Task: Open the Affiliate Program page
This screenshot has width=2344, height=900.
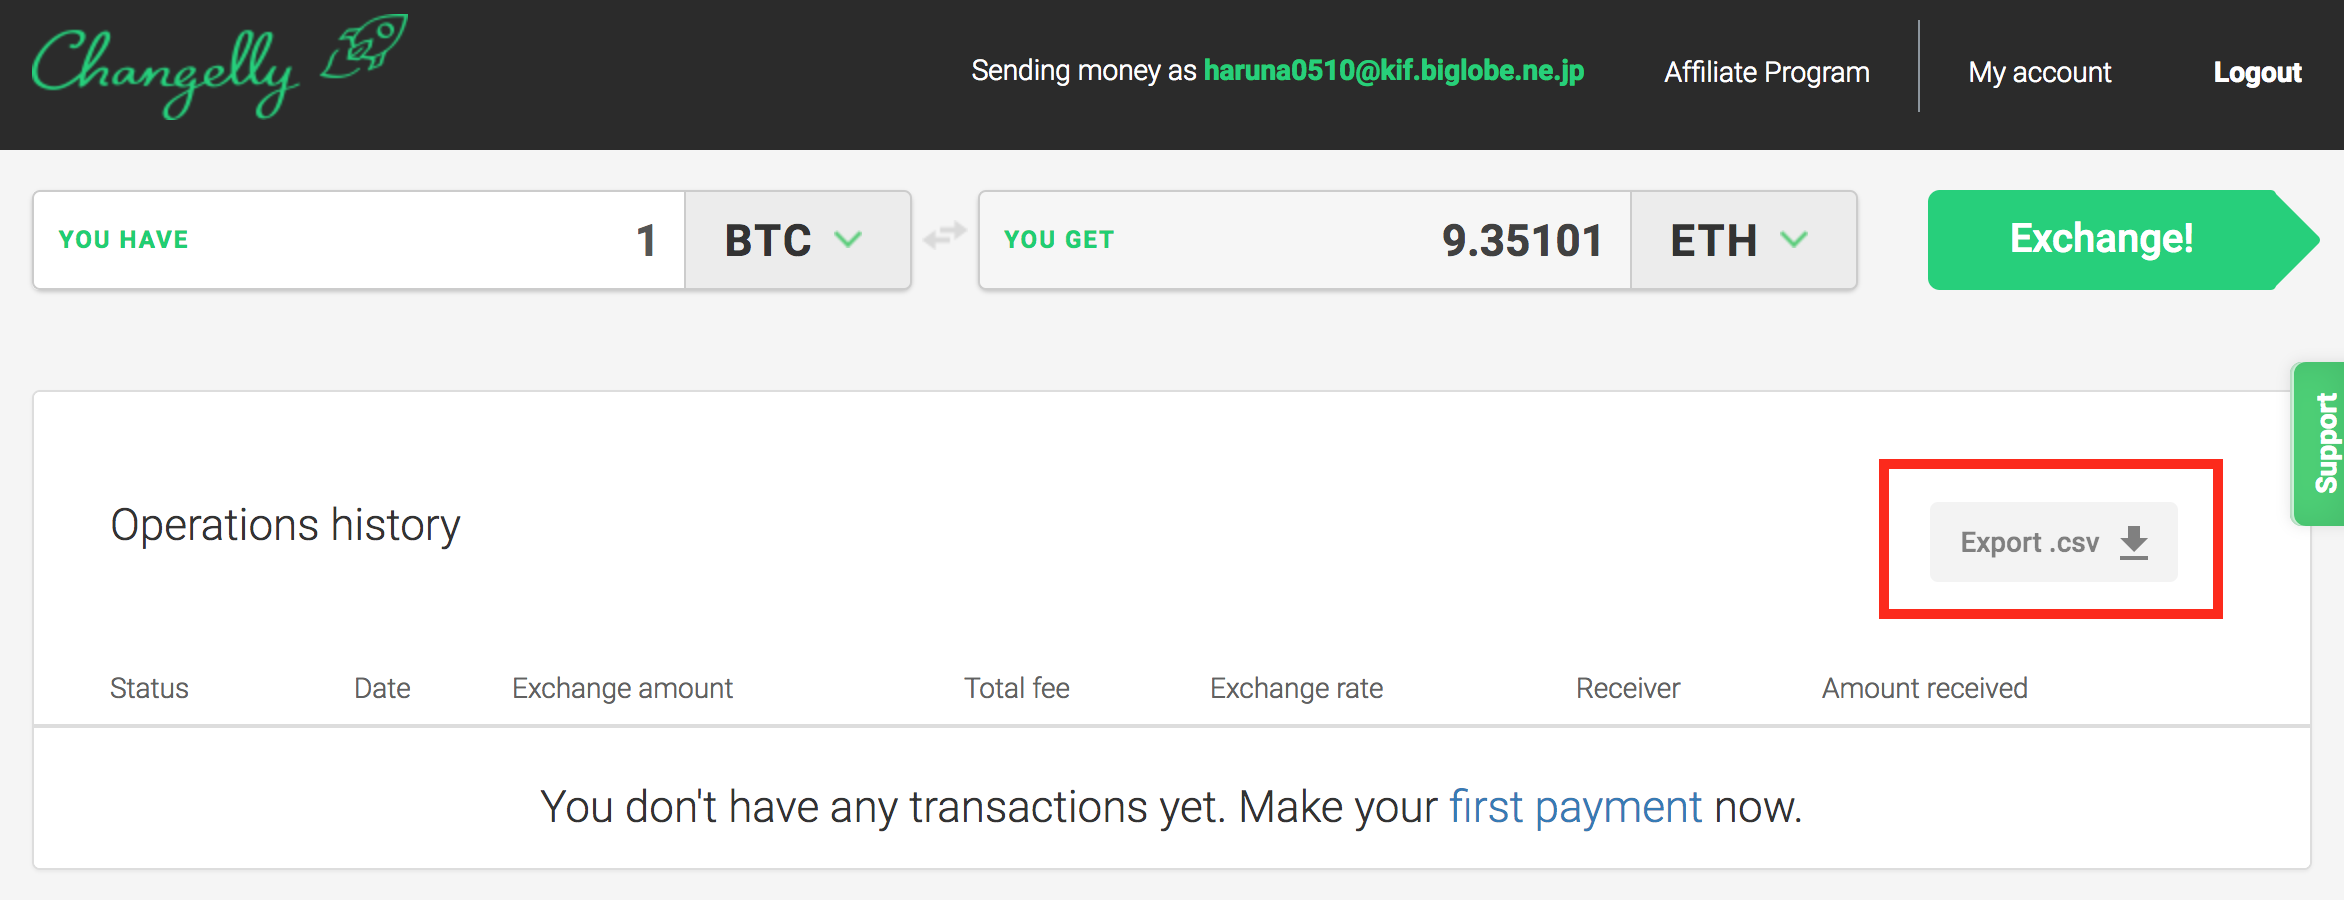Action: tap(1767, 72)
